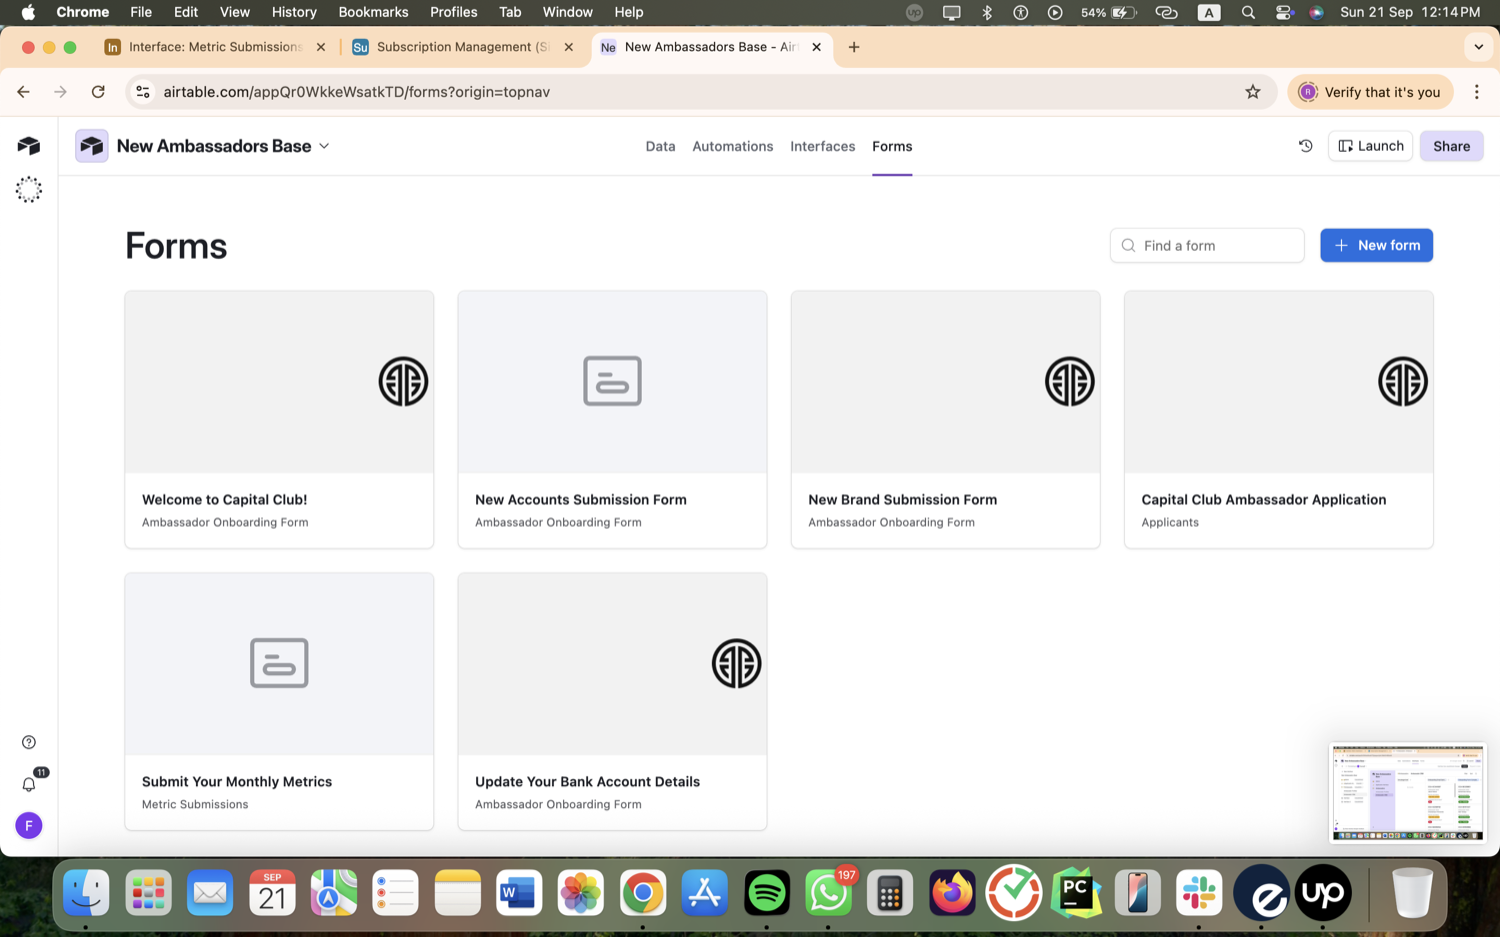Viewport: 1500px width, 937px height.
Task: Open WhatsApp from the dock
Action: 829,893
